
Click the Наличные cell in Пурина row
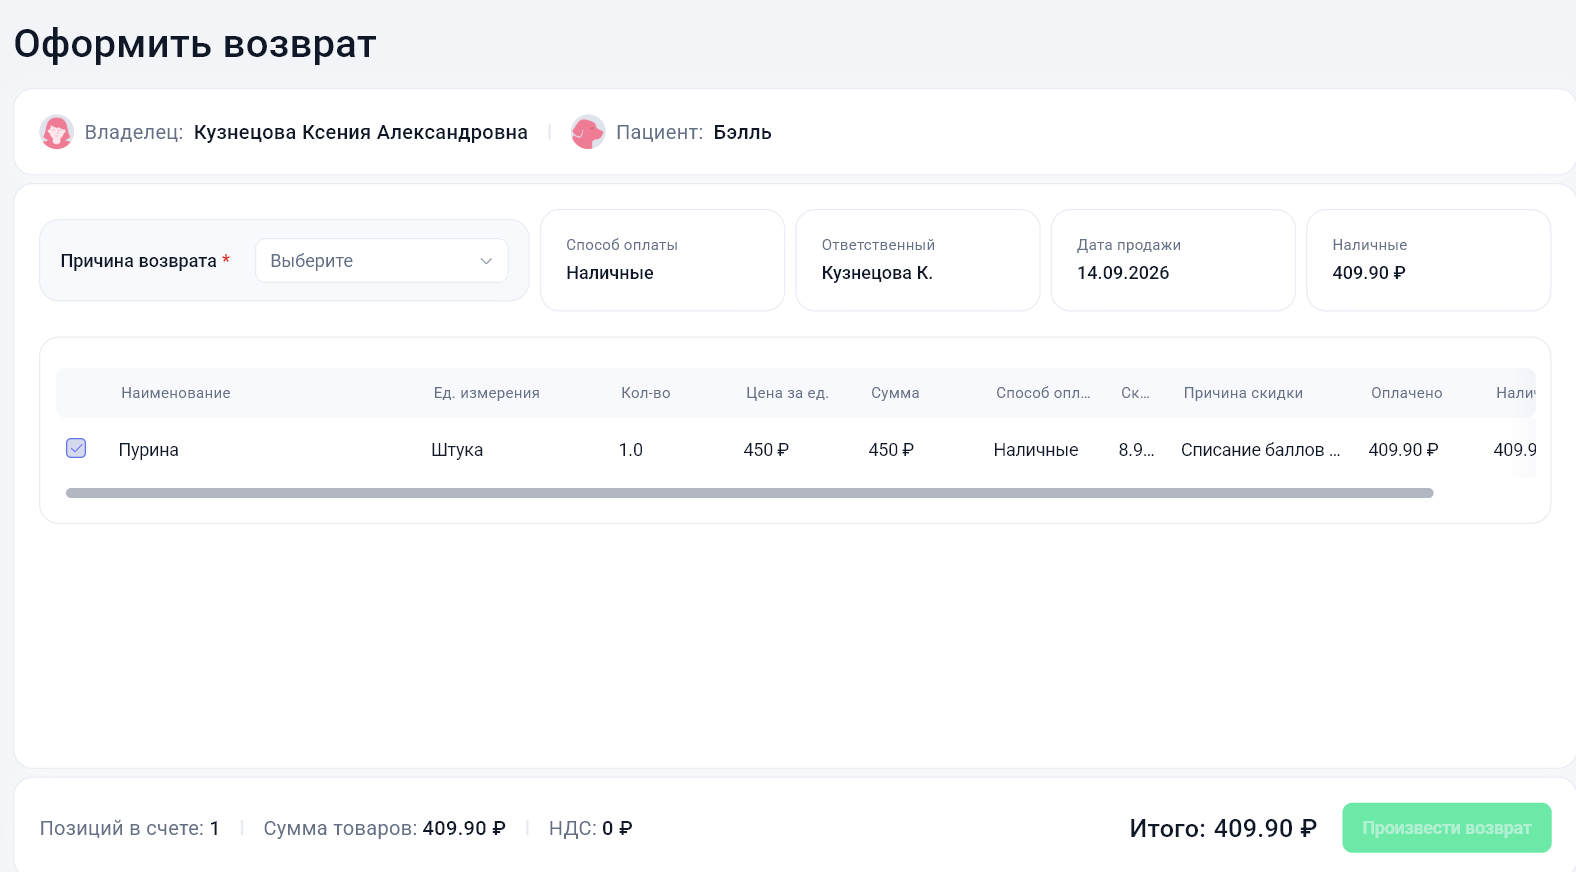[x=1035, y=450]
